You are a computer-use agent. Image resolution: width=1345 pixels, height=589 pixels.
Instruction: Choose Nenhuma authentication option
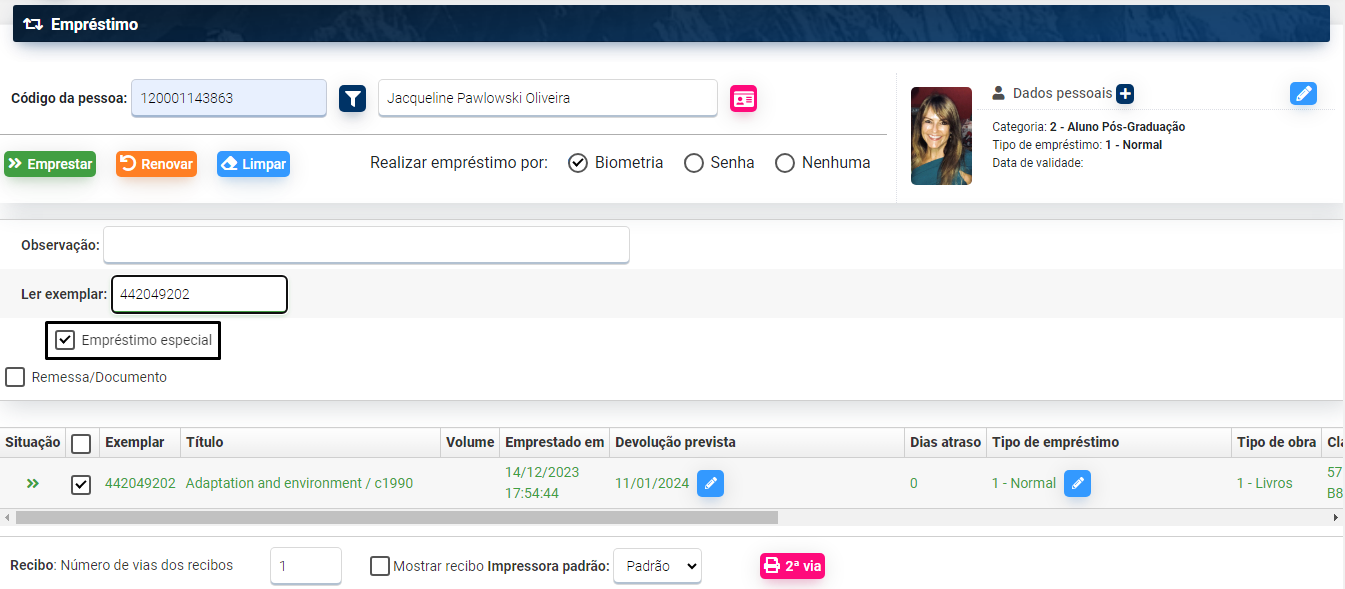pyautogui.click(x=785, y=163)
